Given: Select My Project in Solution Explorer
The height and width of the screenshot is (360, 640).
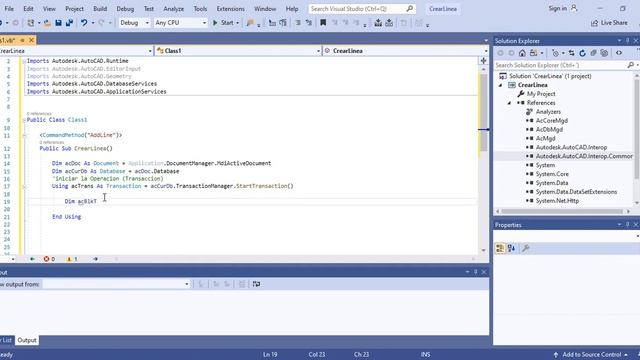Looking at the screenshot, I should pos(541,94).
